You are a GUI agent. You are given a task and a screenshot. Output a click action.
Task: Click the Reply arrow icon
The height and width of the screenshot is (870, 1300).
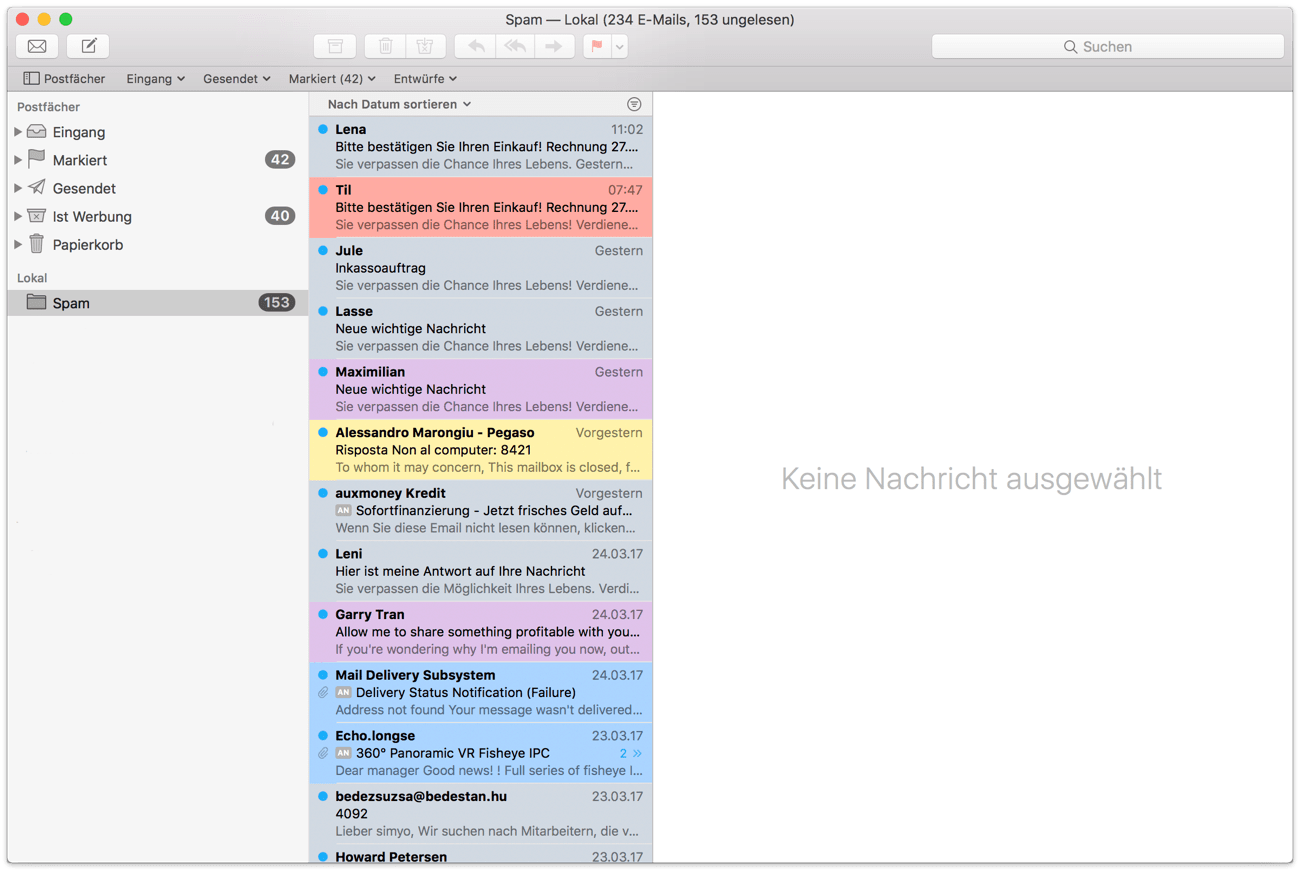(x=476, y=46)
